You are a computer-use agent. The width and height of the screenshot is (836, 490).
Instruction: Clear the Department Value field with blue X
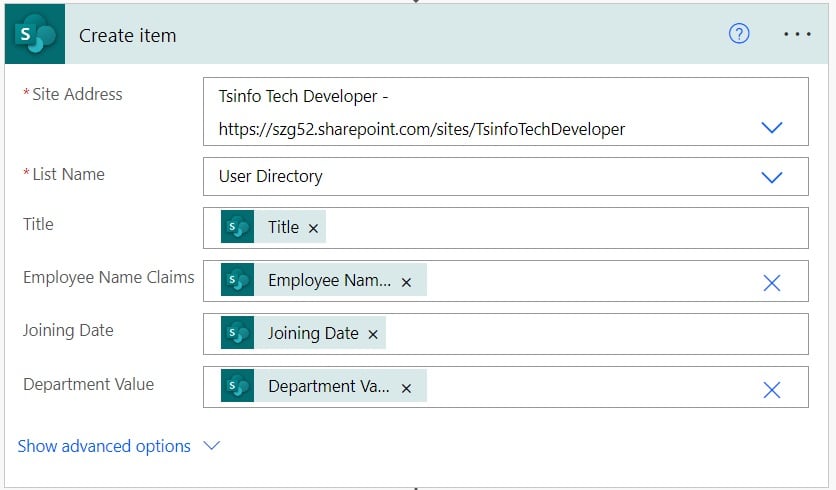tap(771, 390)
